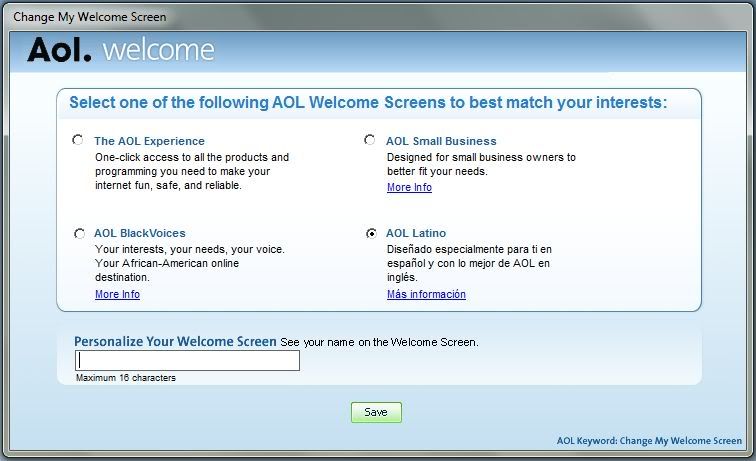Click the AOL BlackVoices title text

tap(140, 233)
